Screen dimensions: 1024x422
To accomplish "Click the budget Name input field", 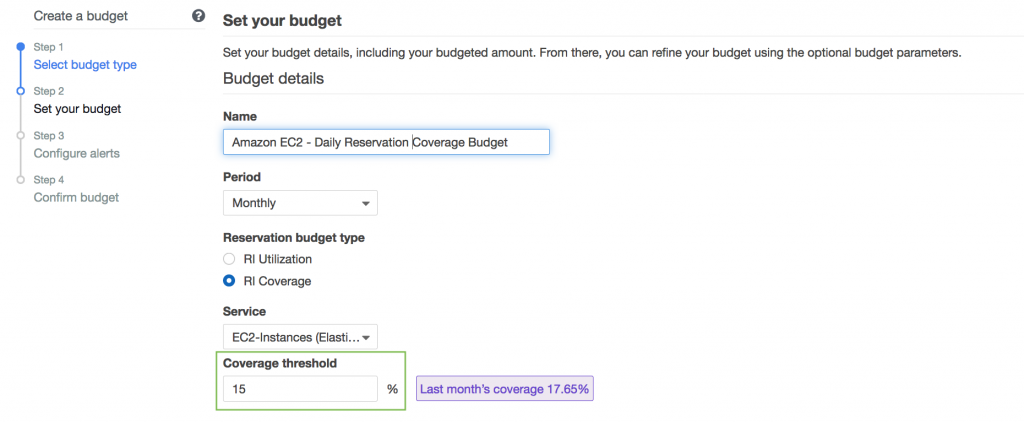I will [x=387, y=142].
